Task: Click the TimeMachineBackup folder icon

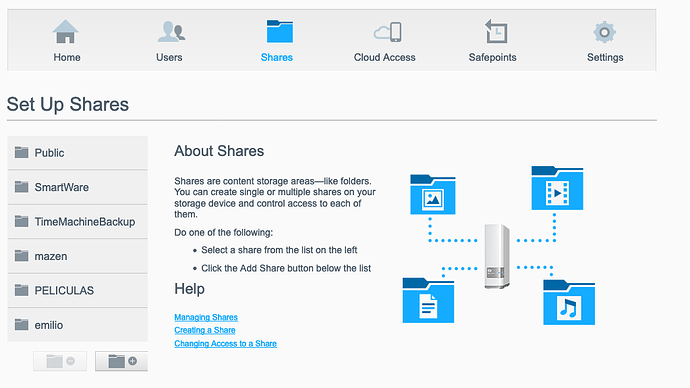Action: 22,221
